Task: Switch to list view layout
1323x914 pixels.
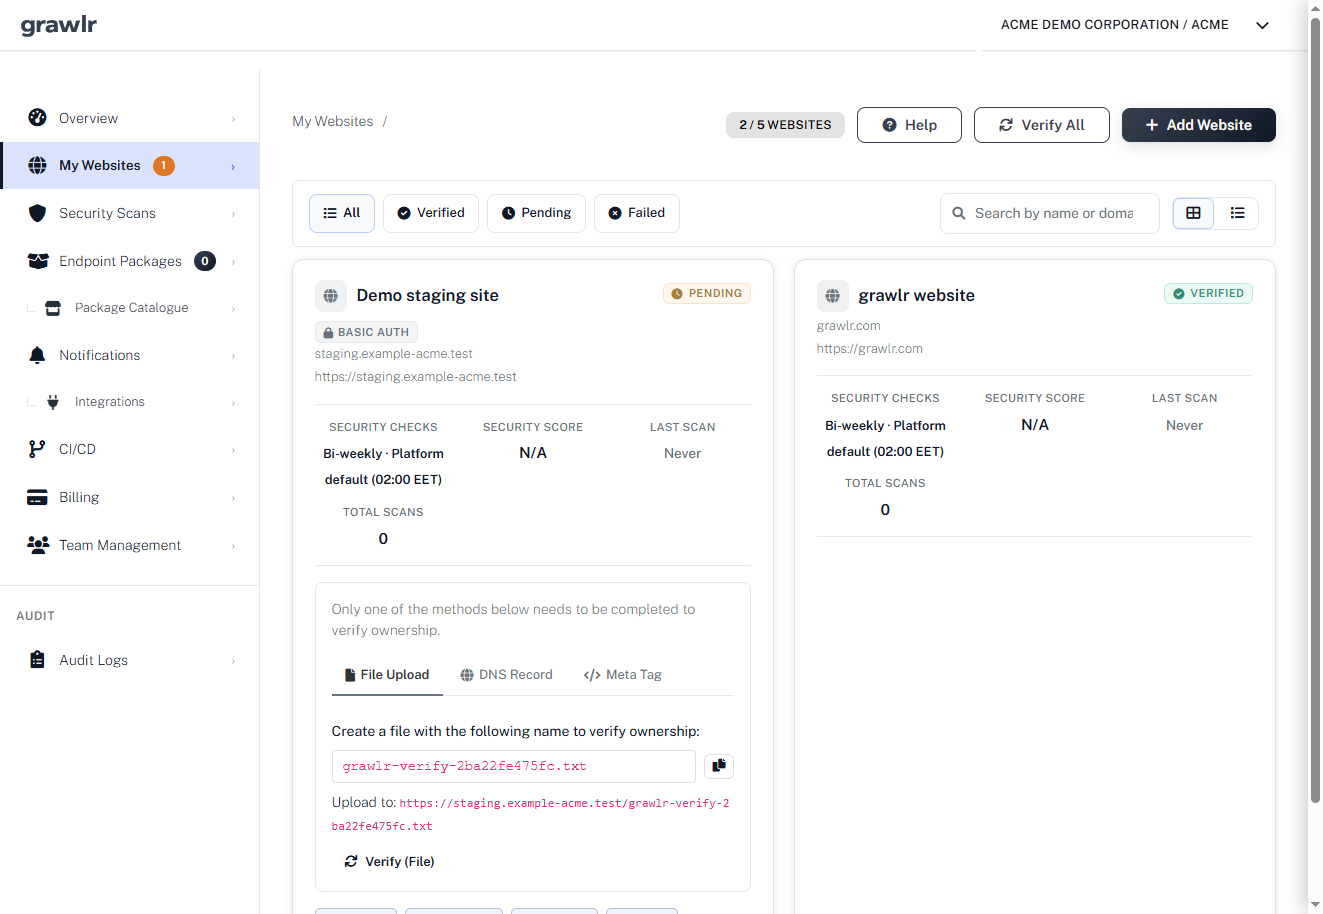Action: (1237, 213)
